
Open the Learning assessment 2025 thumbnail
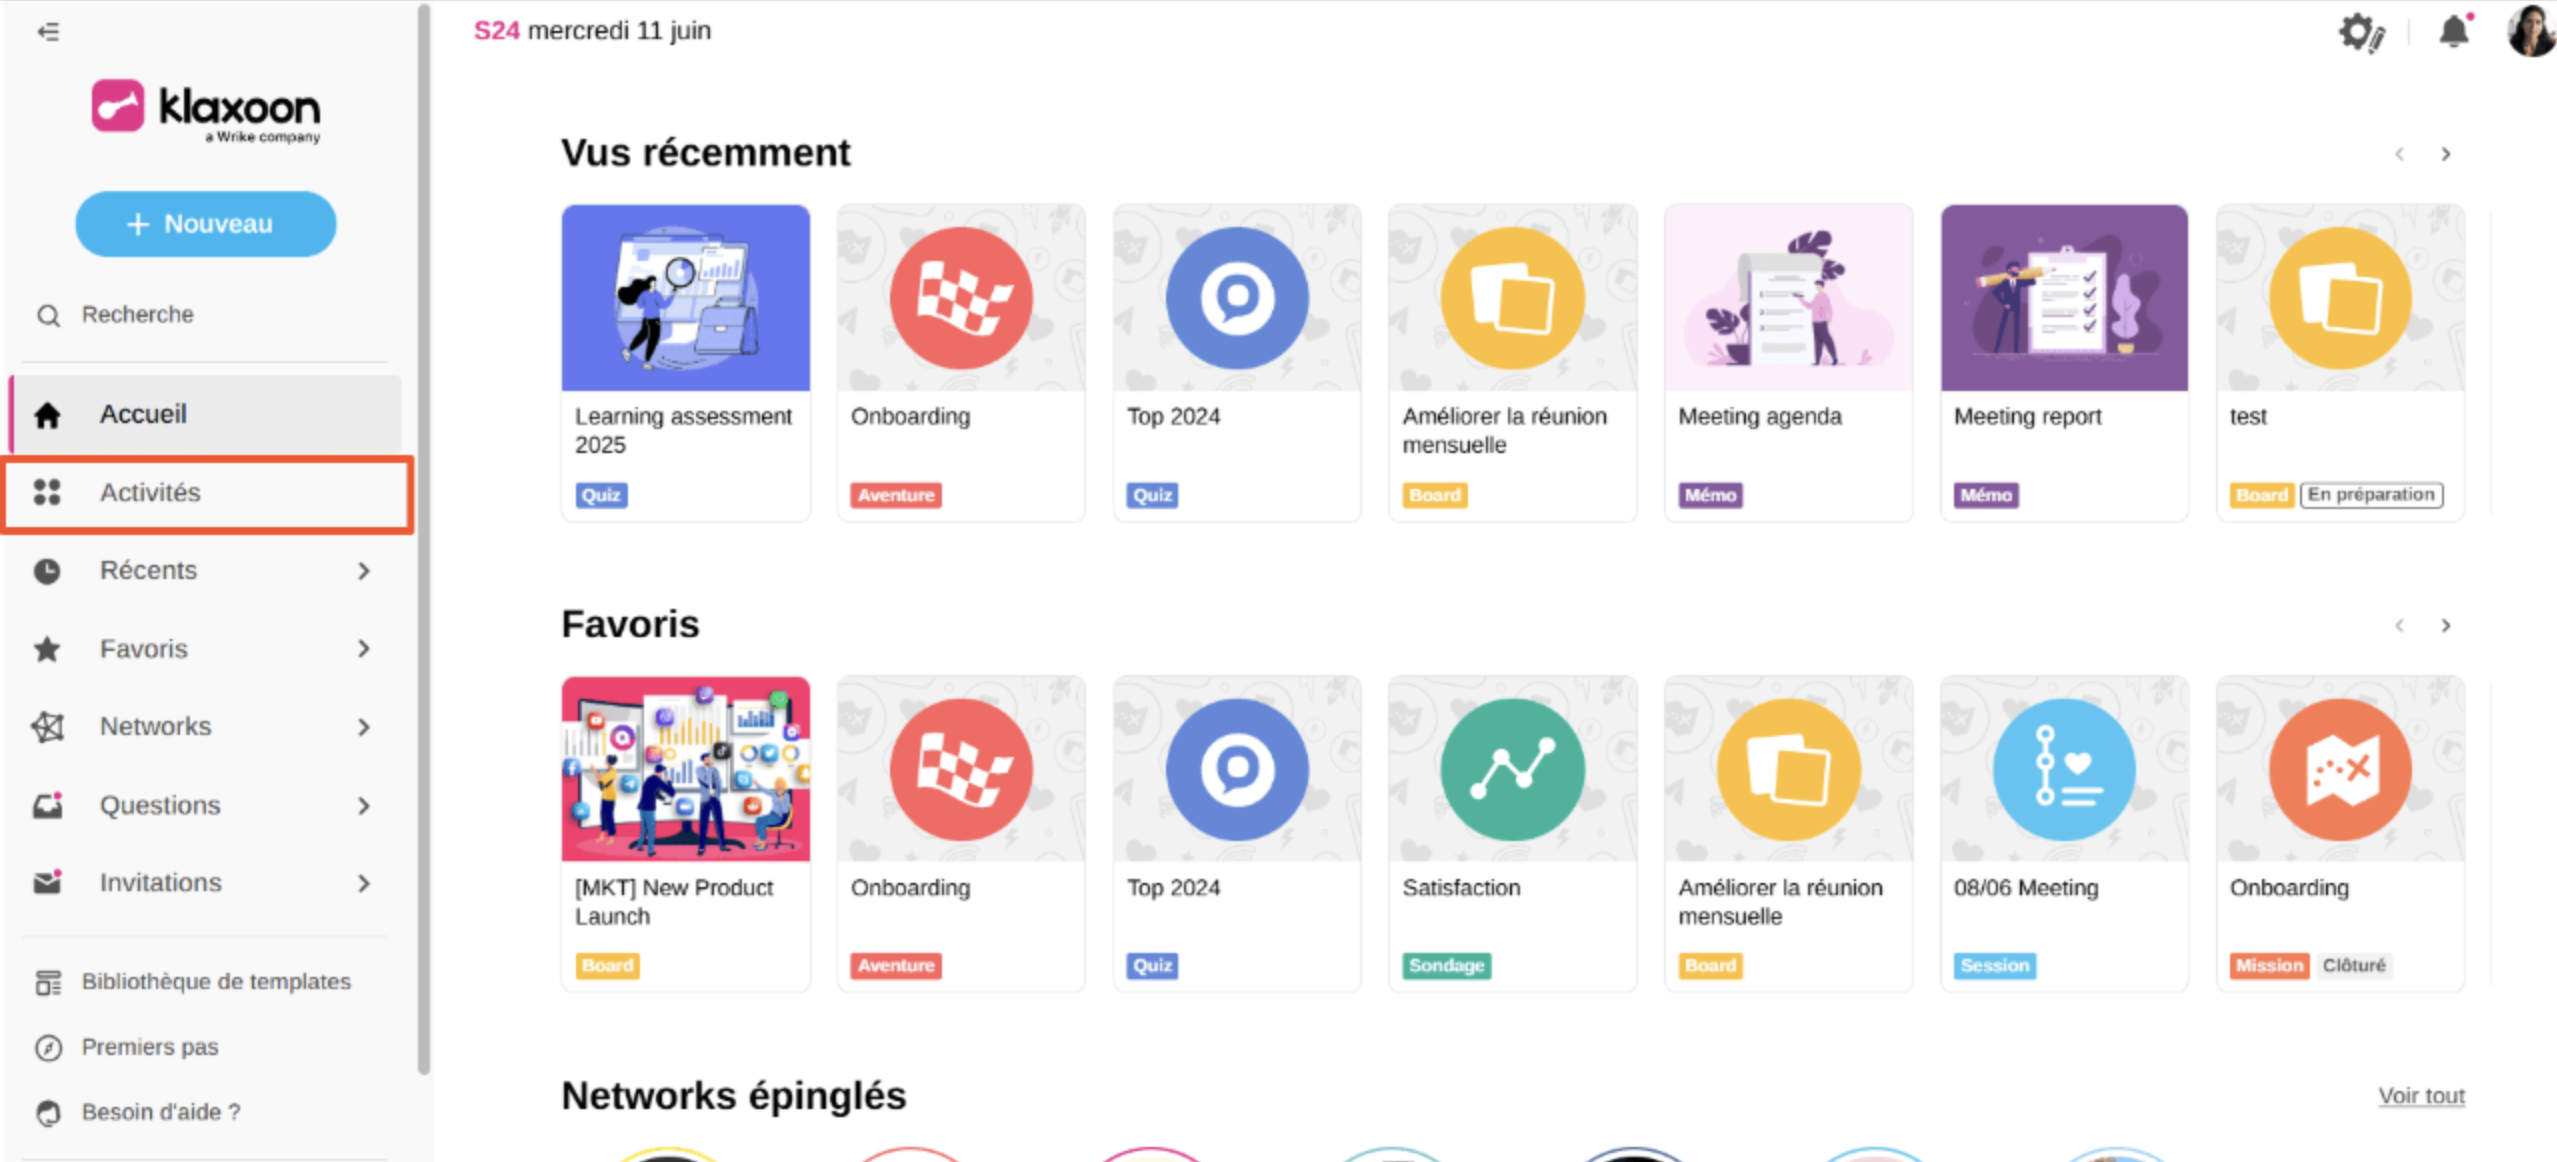tap(686, 298)
